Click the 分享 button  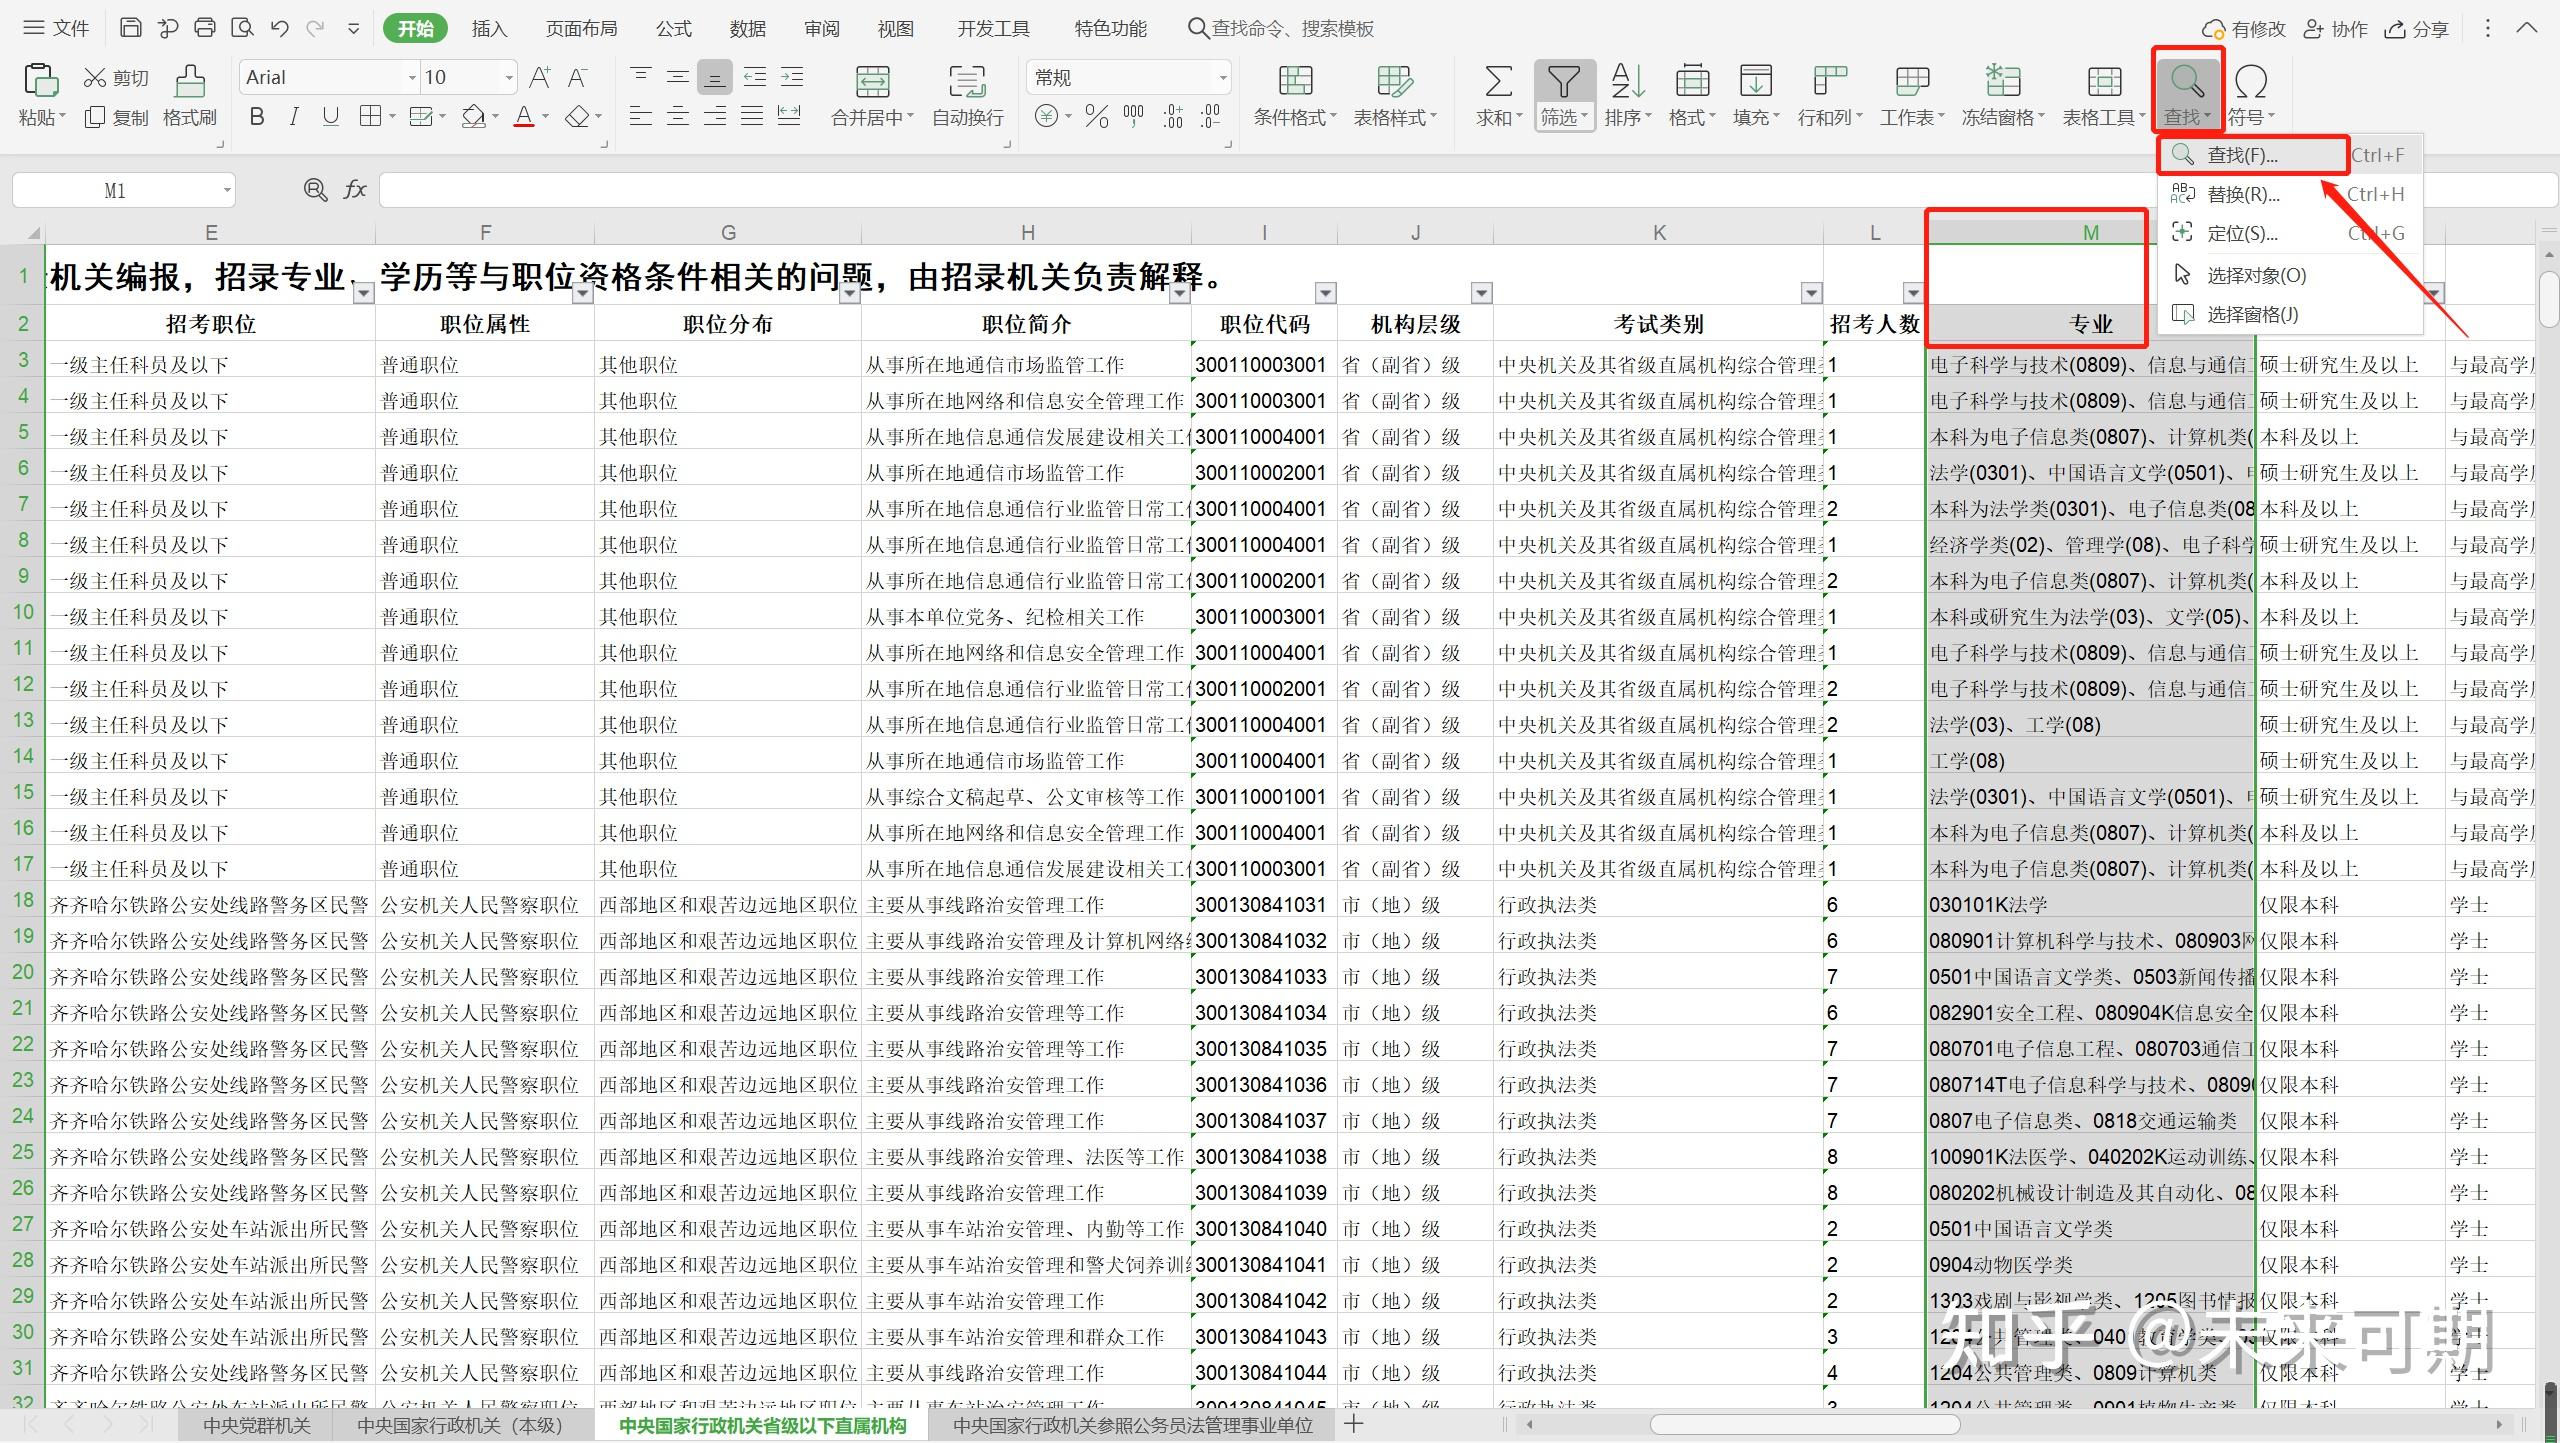[2416, 29]
